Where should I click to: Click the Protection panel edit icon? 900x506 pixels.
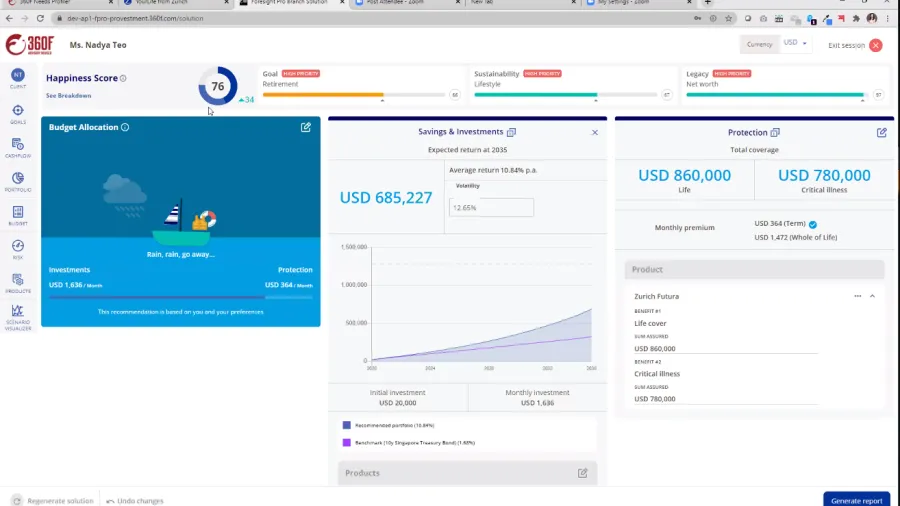tap(882, 132)
